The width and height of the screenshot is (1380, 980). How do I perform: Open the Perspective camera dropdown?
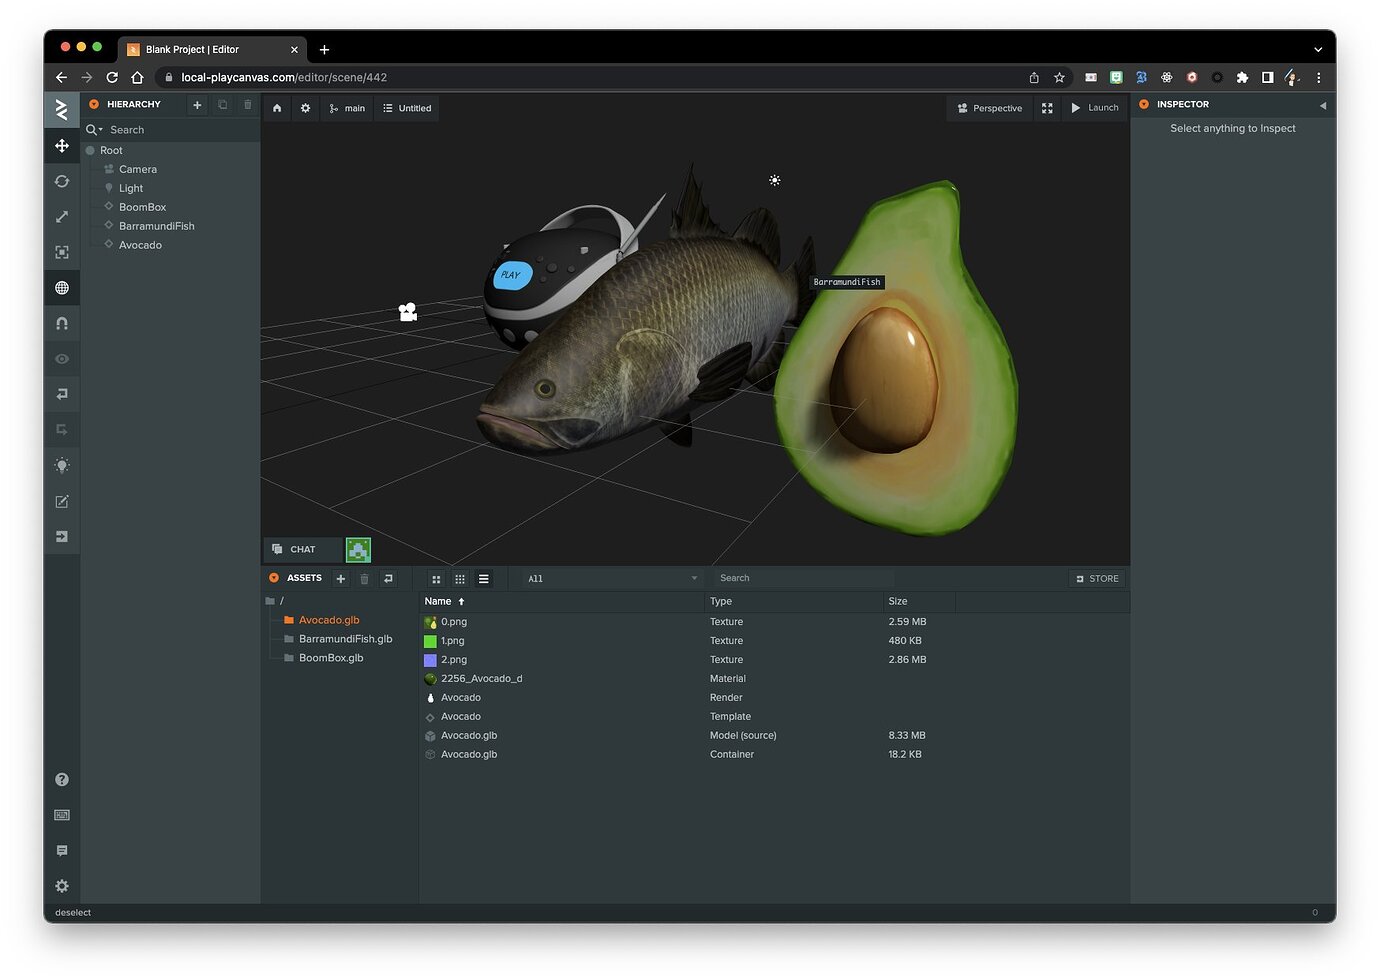[989, 108]
